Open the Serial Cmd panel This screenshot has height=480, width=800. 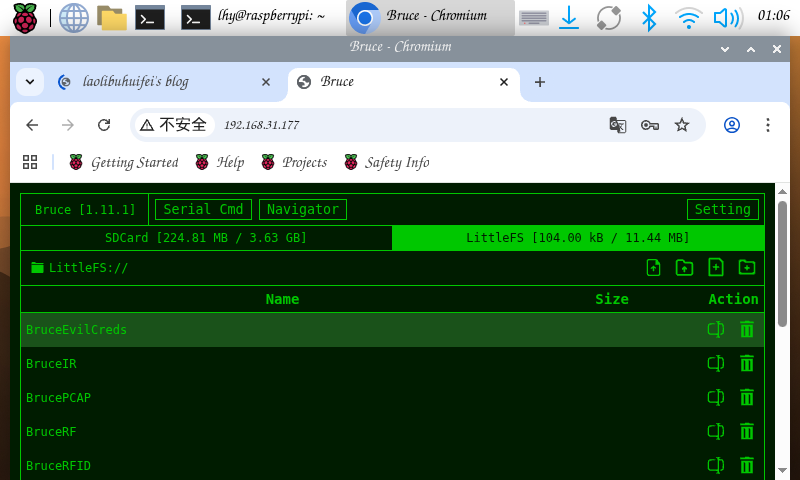pos(203,209)
